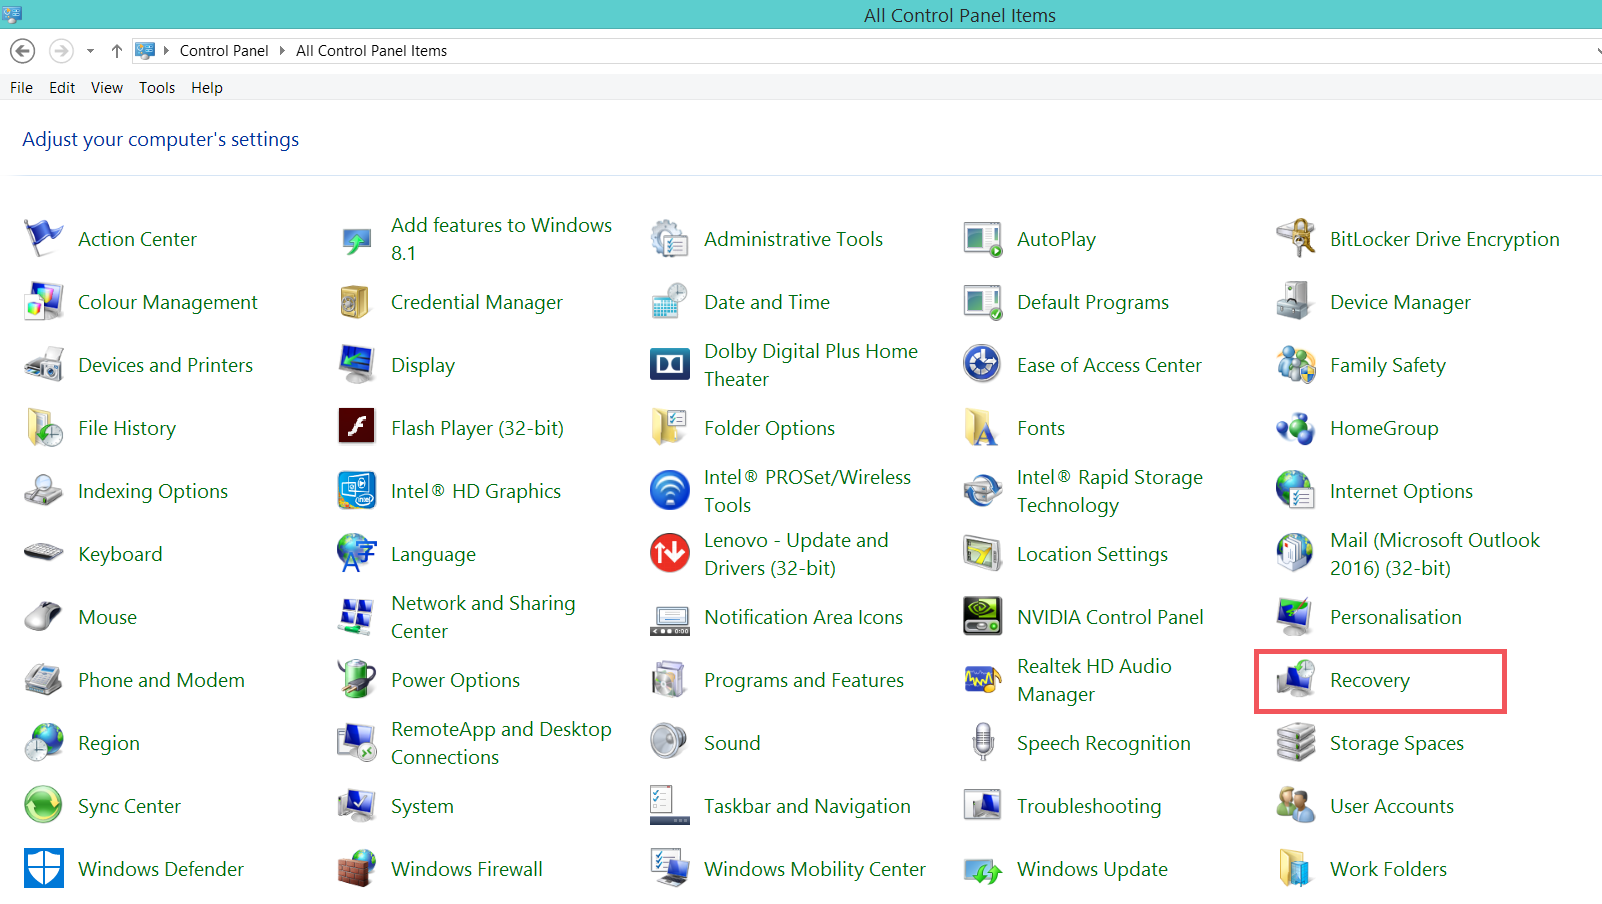Open Troubleshooting link
Image resolution: width=1602 pixels, height=904 pixels.
pyautogui.click(x=1089, y=806)
